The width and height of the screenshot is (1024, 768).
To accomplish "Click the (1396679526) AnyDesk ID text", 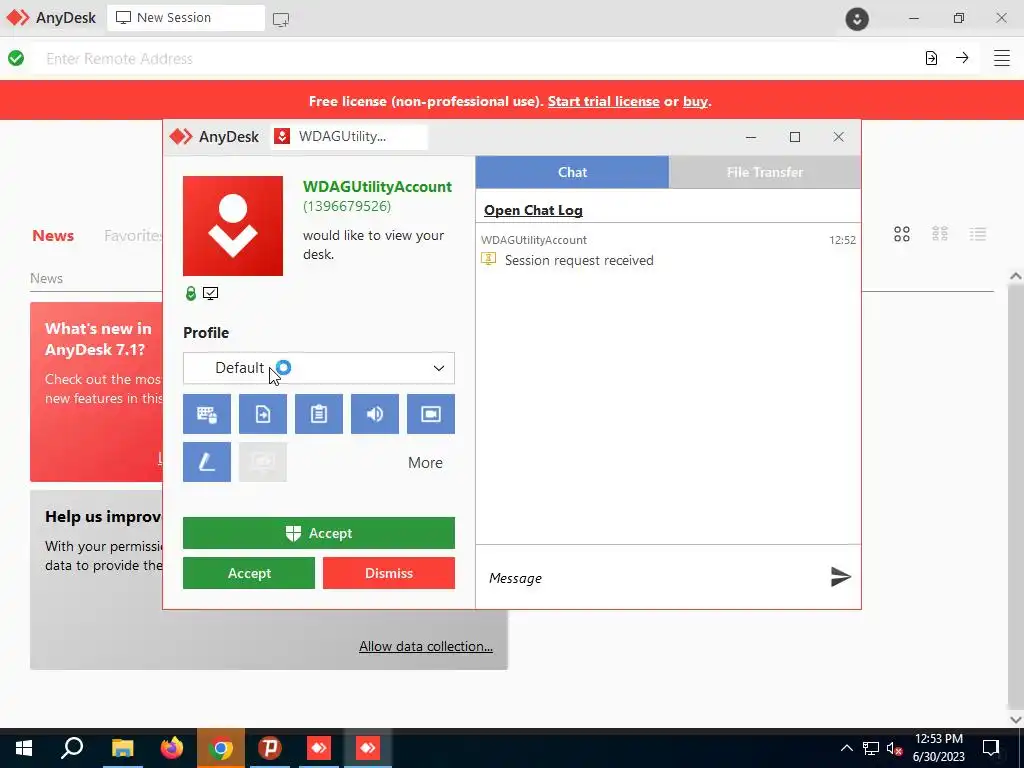I will (x=347, y=206).
